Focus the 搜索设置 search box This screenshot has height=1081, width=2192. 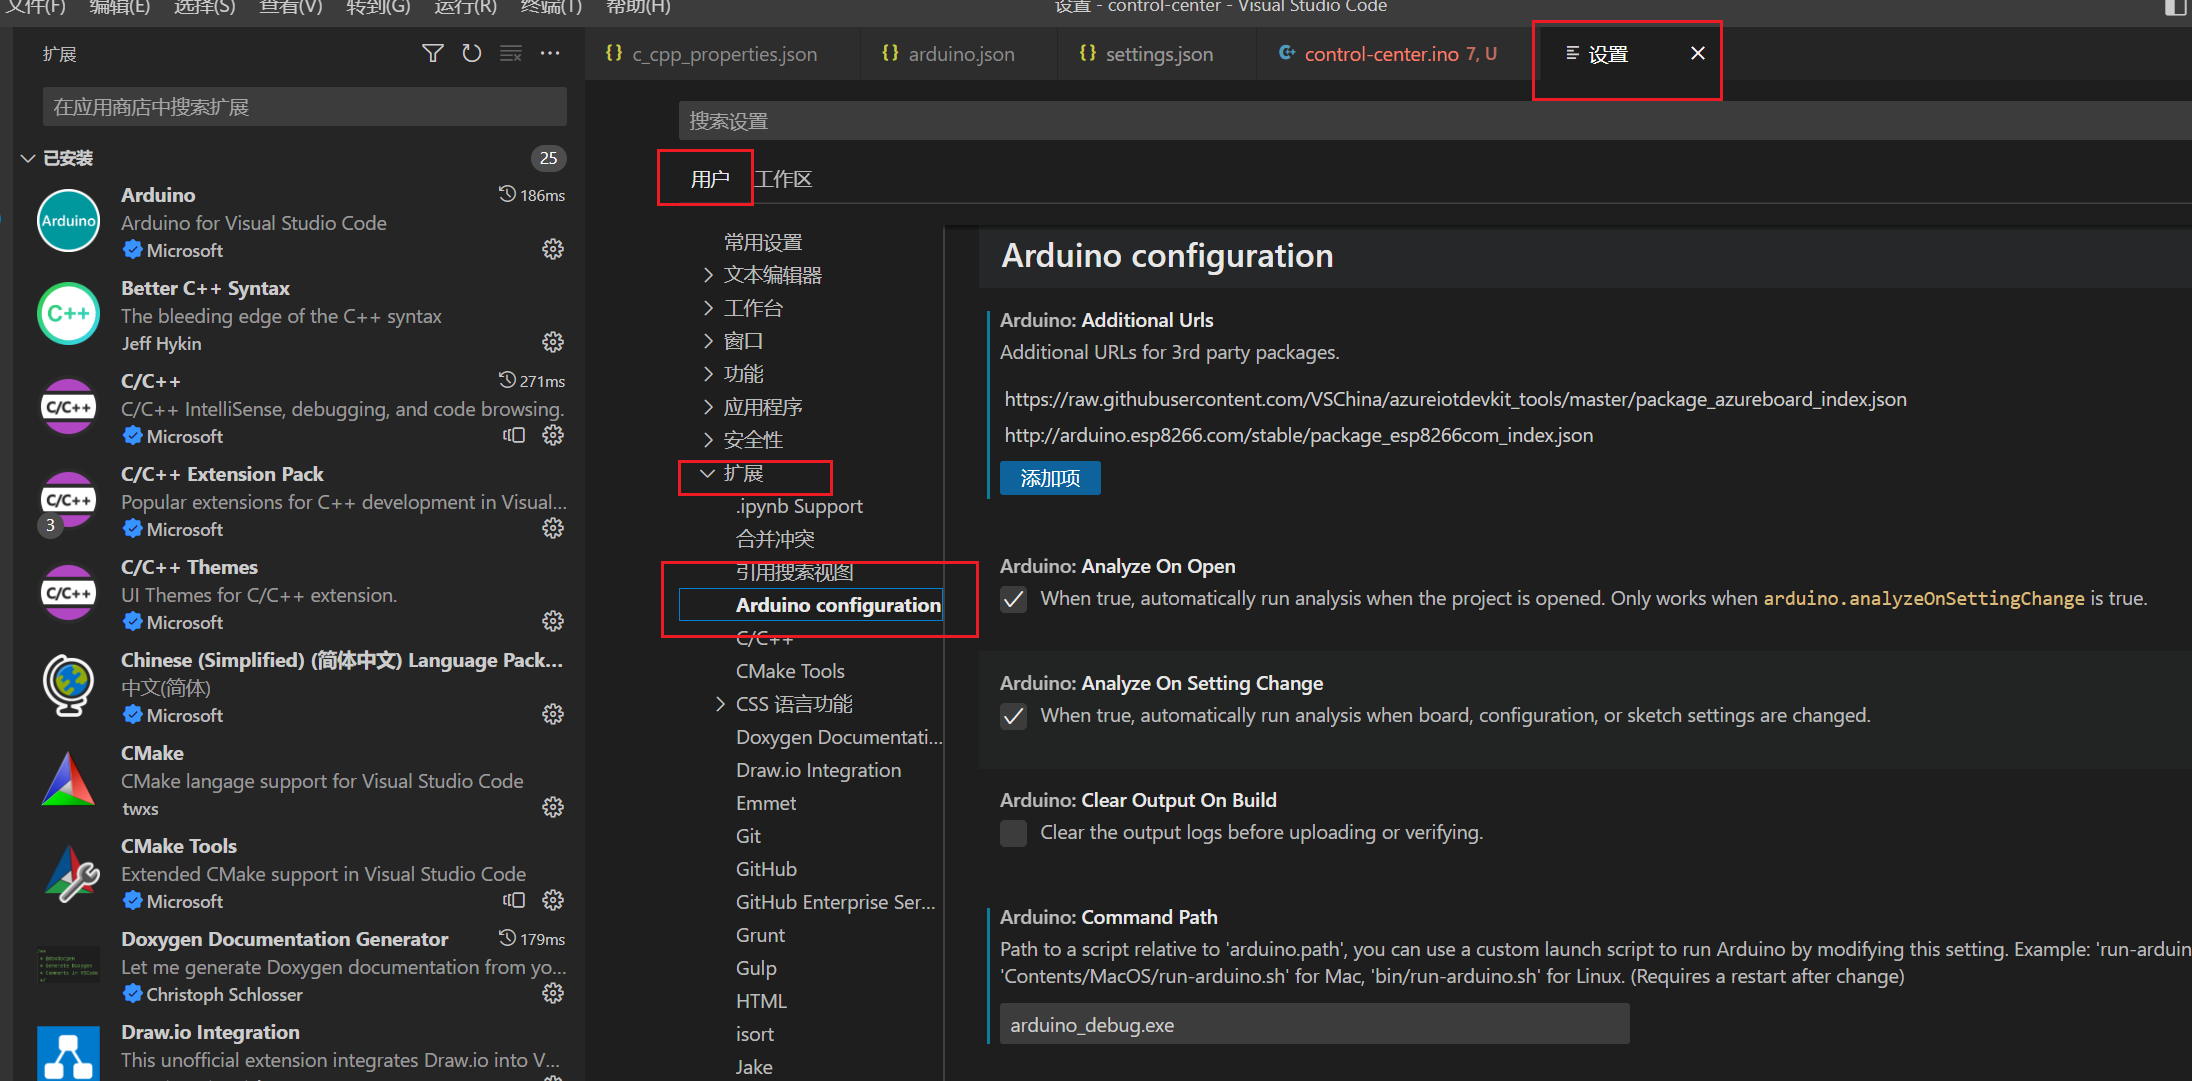coord(1435,121)
